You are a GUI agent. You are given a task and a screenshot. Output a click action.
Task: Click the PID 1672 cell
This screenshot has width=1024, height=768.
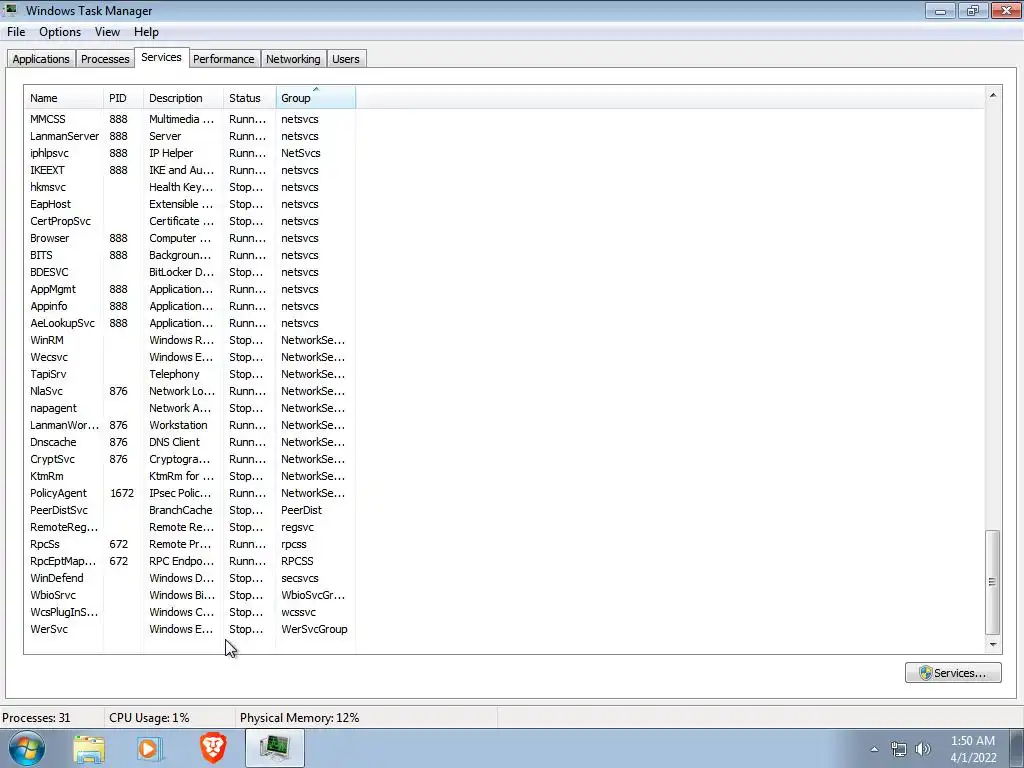[122, 493]
